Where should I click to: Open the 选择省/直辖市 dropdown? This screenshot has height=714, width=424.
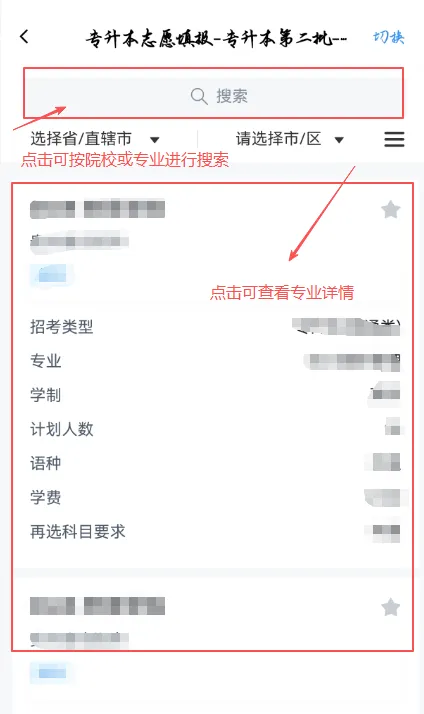click(95, 138)
